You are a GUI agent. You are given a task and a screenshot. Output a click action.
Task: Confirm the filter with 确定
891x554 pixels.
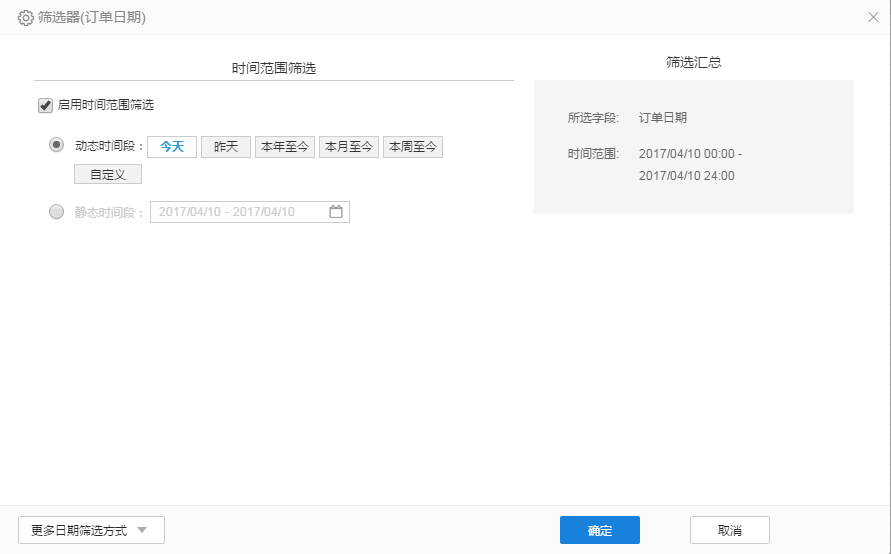click(x=599, y=530)
